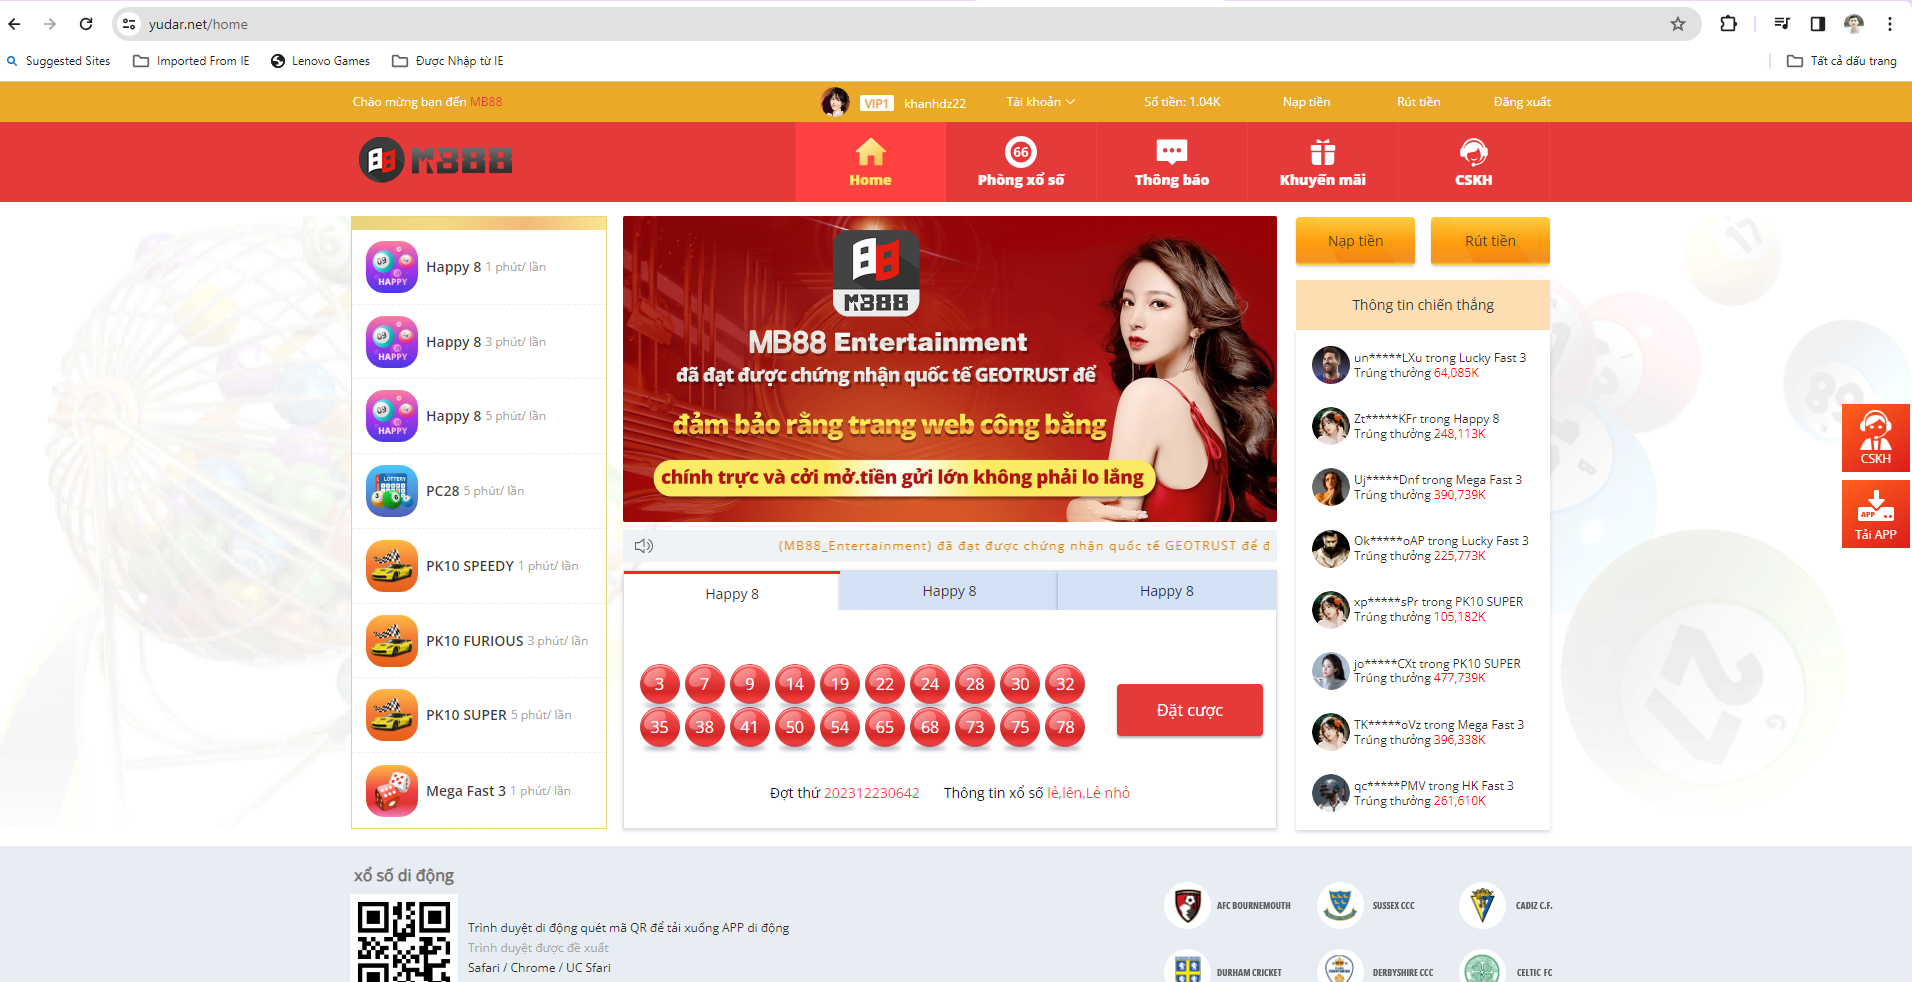This screenshot has height=982, width=1912.
Task: Click the Thông tin chiến thắng header
Action: pos(1423,305)
